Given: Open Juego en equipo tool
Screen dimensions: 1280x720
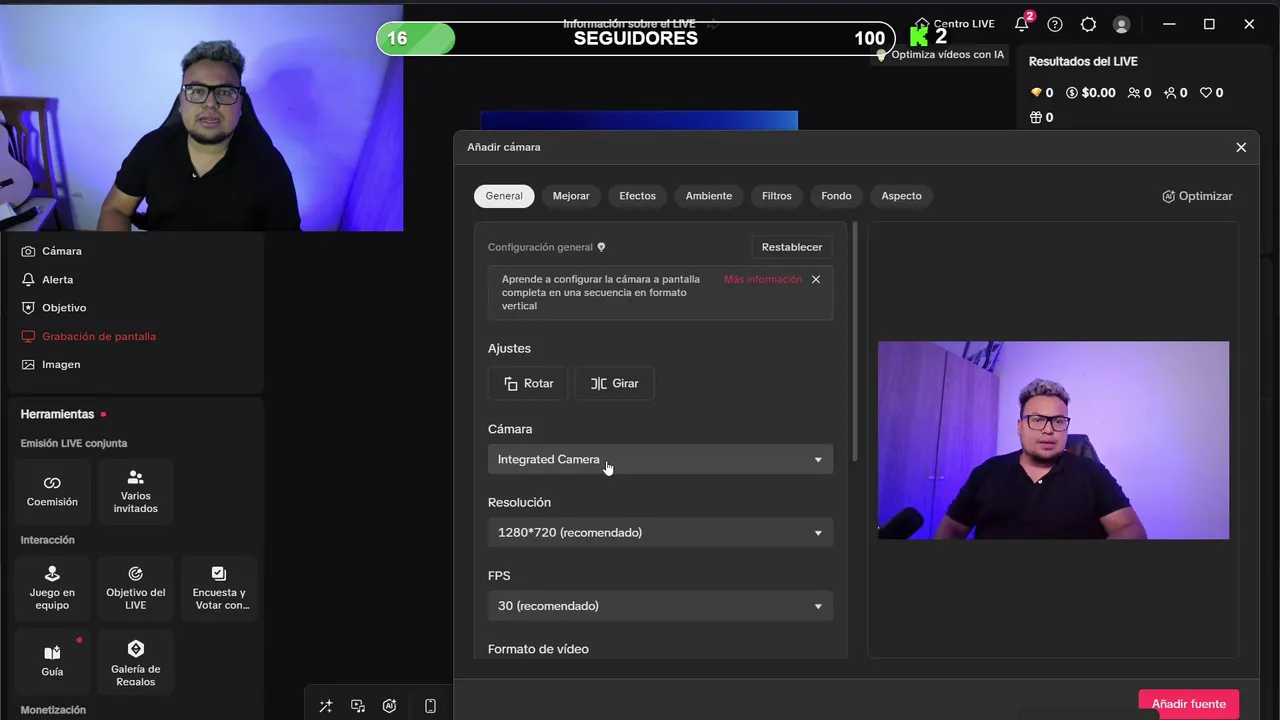Looking at the screenshot, I should tap(52, 588).
